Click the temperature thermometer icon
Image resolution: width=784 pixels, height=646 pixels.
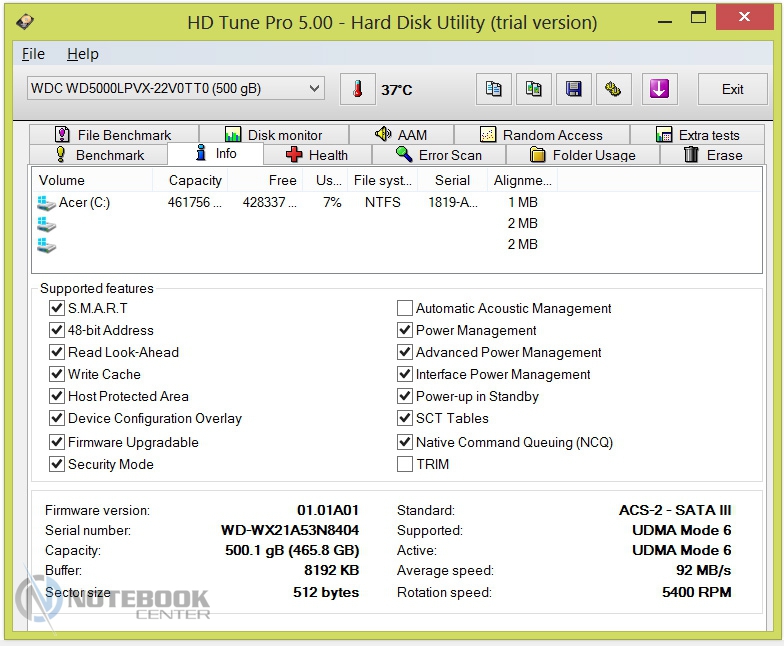[x=358, y=90]
